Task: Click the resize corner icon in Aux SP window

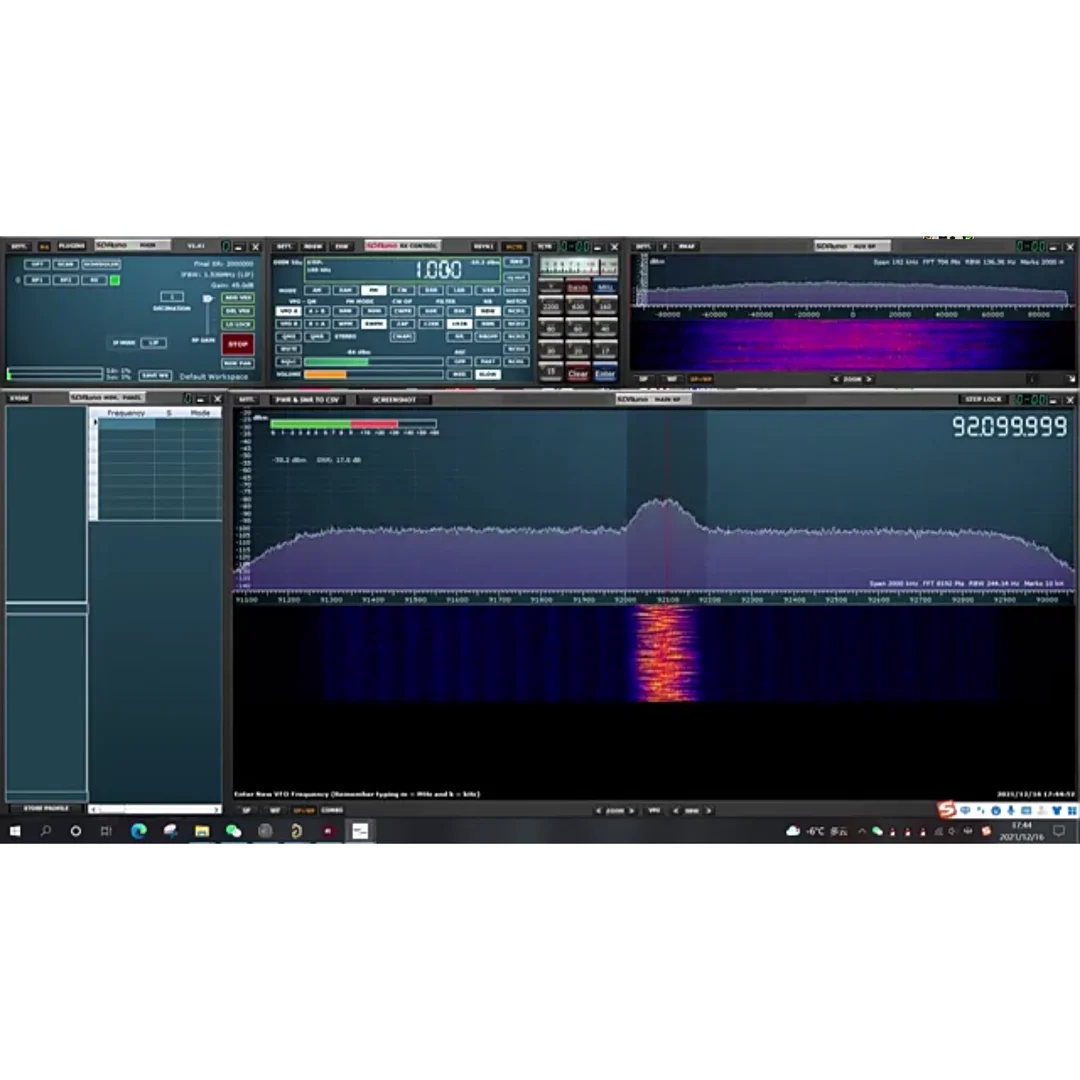Action: tap(1071, 379)
